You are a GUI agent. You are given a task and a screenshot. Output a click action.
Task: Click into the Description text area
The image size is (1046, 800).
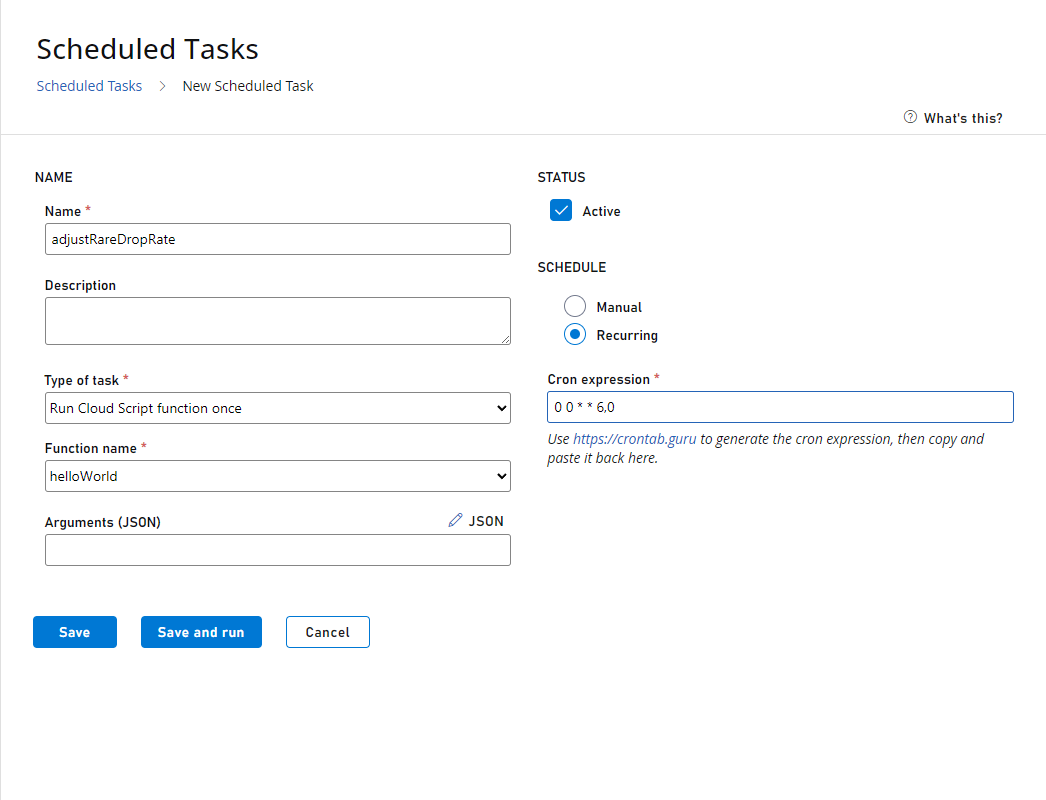click(278, 321)
